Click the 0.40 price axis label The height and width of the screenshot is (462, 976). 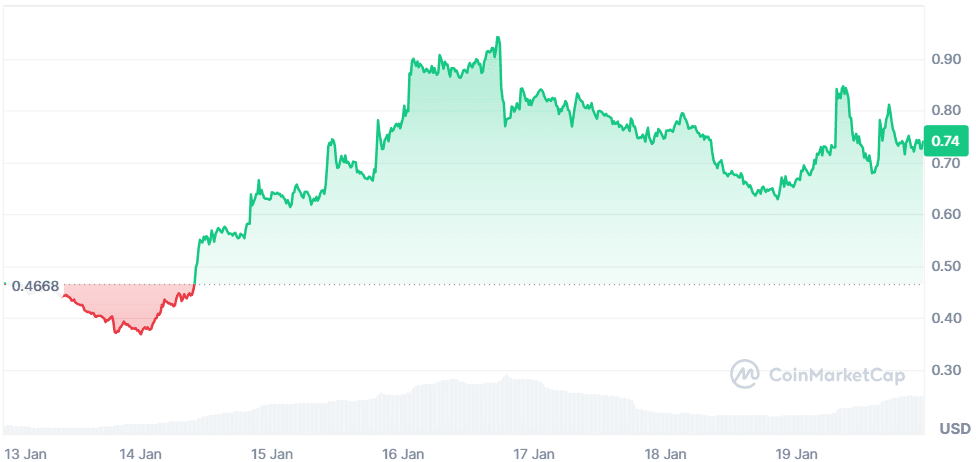(945, 318)
